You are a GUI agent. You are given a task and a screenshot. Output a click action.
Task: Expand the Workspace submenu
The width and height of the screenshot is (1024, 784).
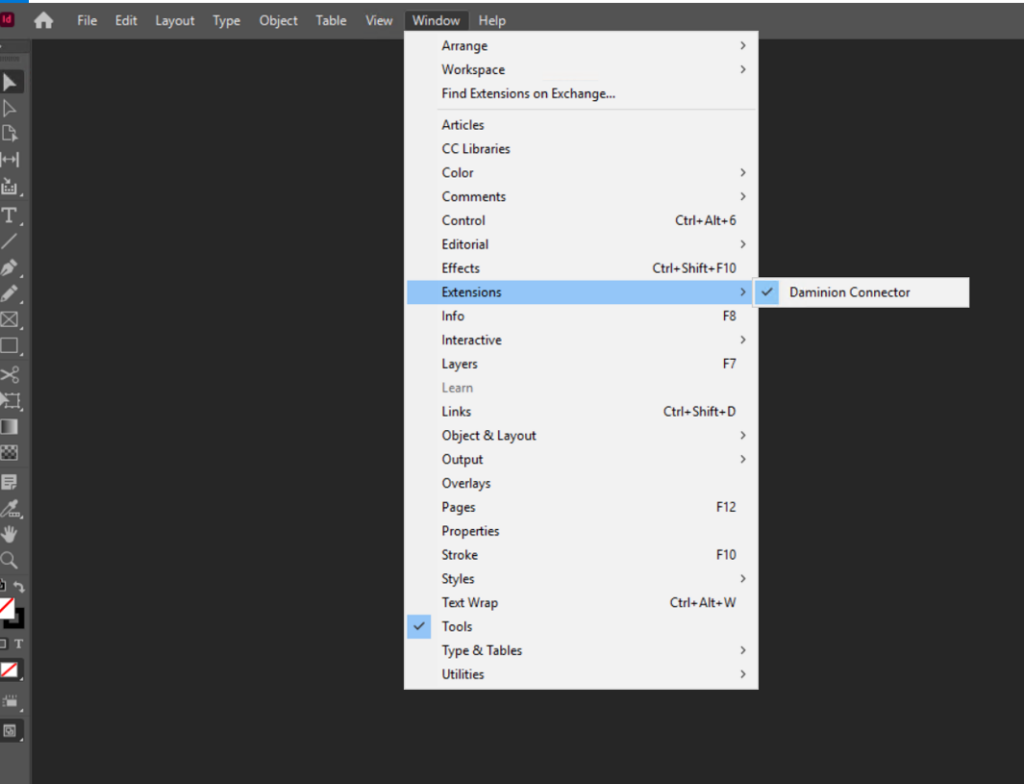click(473, 70)
